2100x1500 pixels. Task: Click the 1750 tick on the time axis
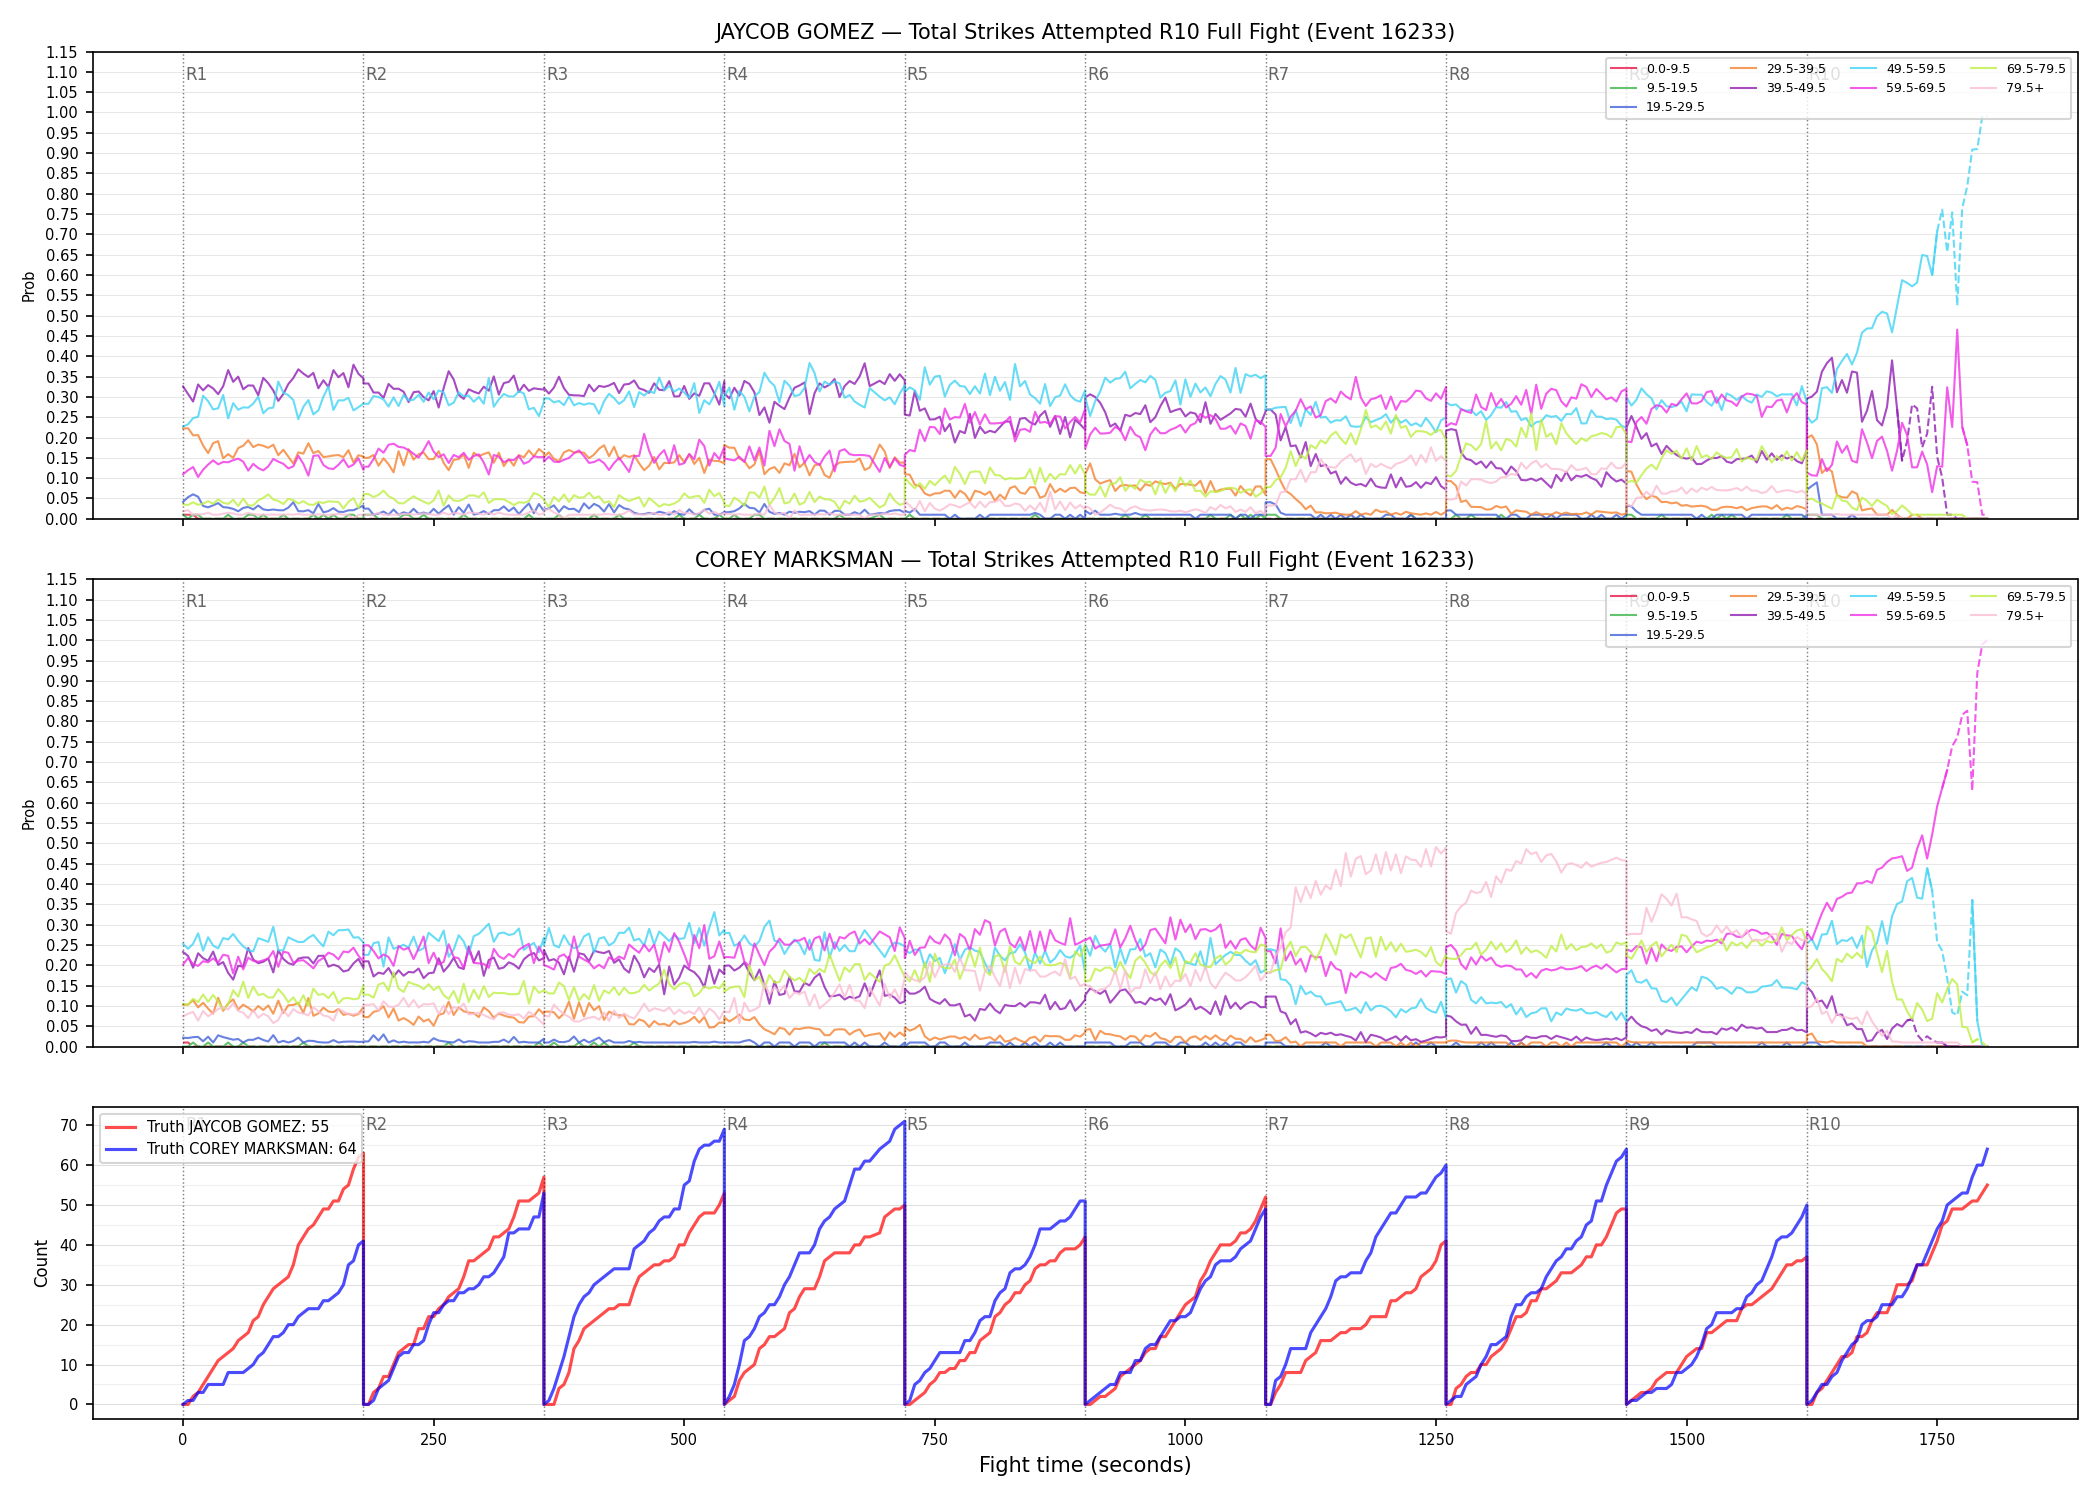coord(1937,1440)
